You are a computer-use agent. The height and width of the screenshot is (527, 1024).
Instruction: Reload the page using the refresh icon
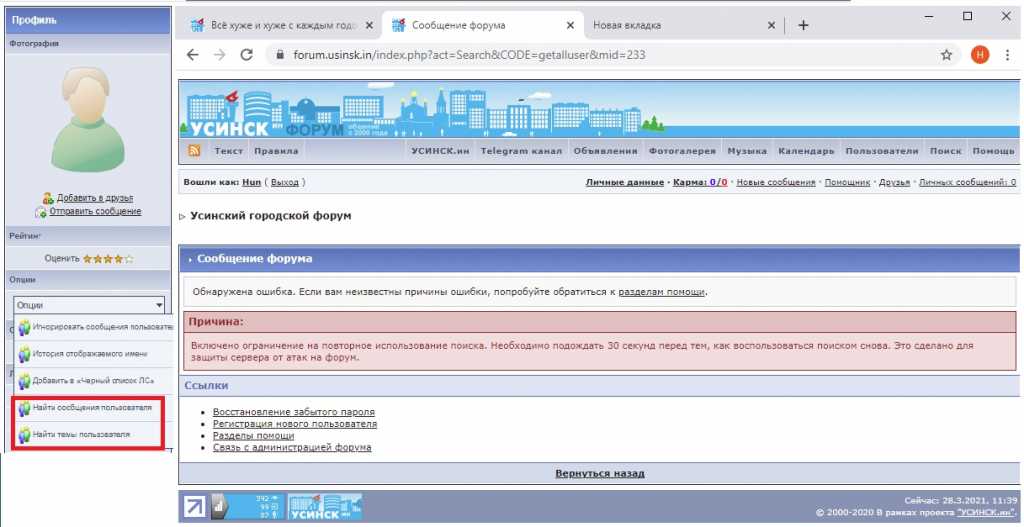[x=246, y=55]
